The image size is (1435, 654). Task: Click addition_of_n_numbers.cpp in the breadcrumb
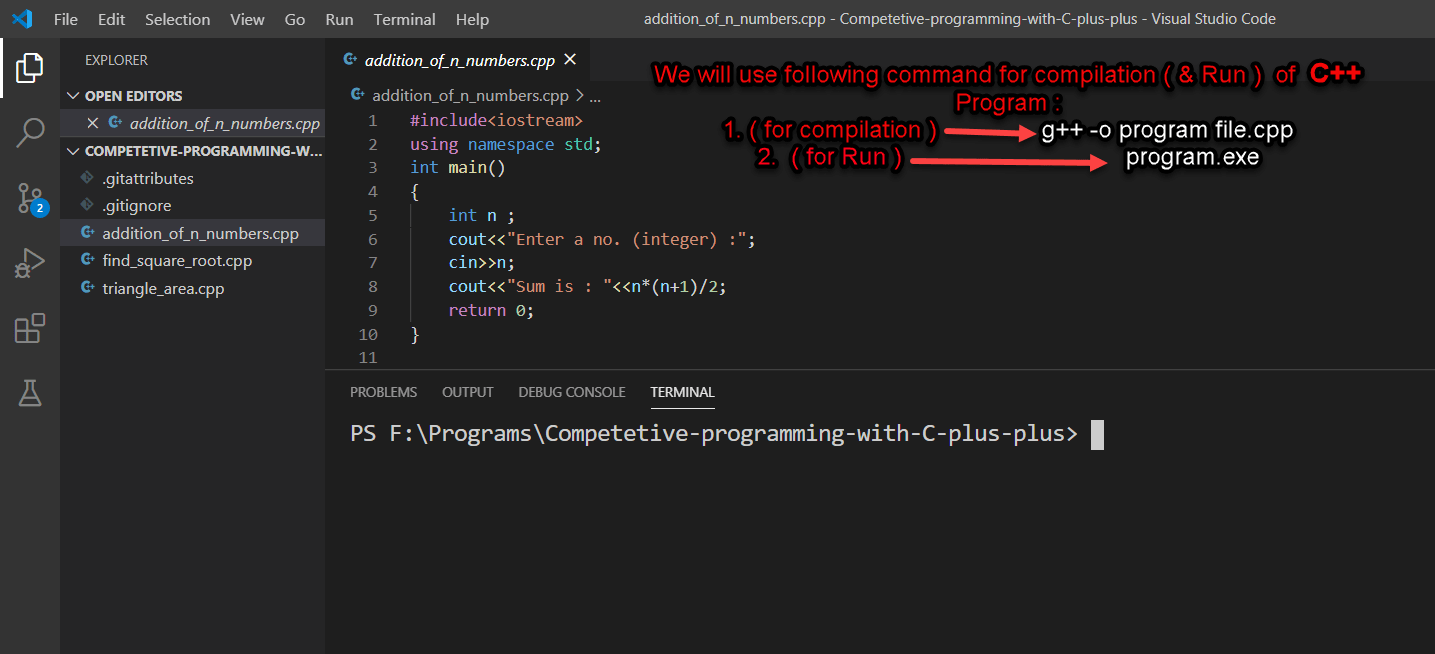pyautogui.click(x=470, y=96)
